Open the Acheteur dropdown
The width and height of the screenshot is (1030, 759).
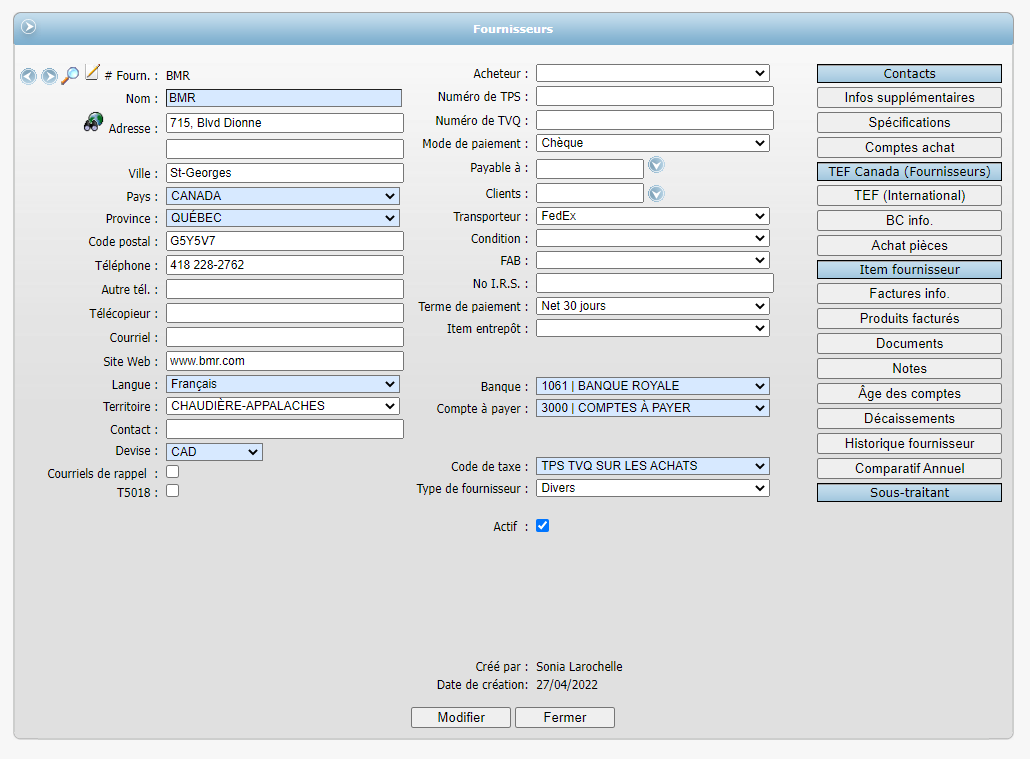coord(653,73)
